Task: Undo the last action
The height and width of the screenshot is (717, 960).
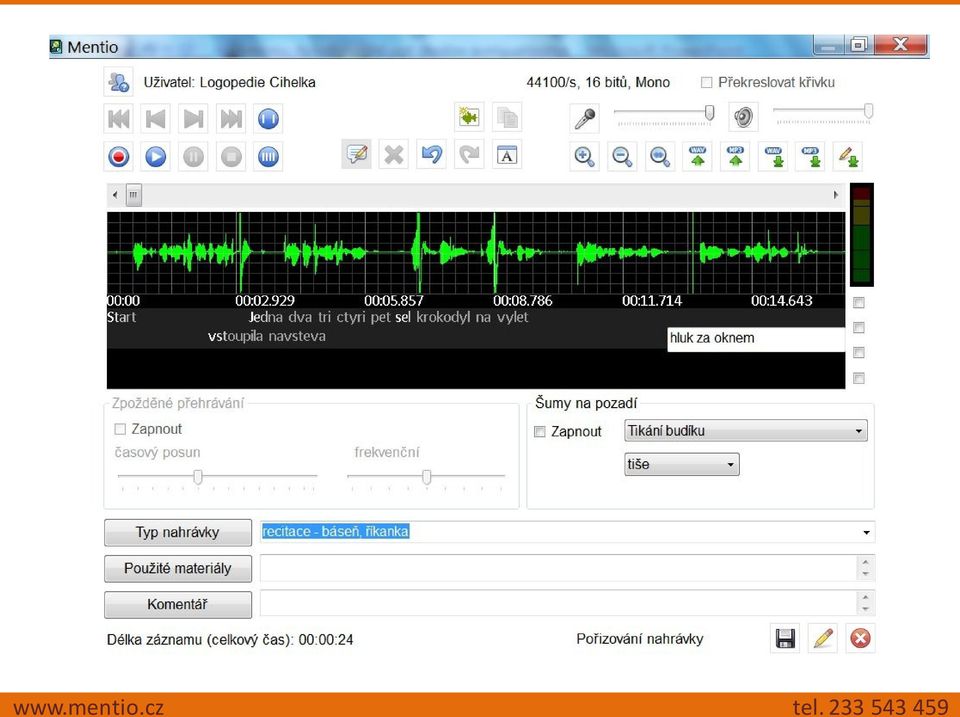Action: click(x=432, y=154)
